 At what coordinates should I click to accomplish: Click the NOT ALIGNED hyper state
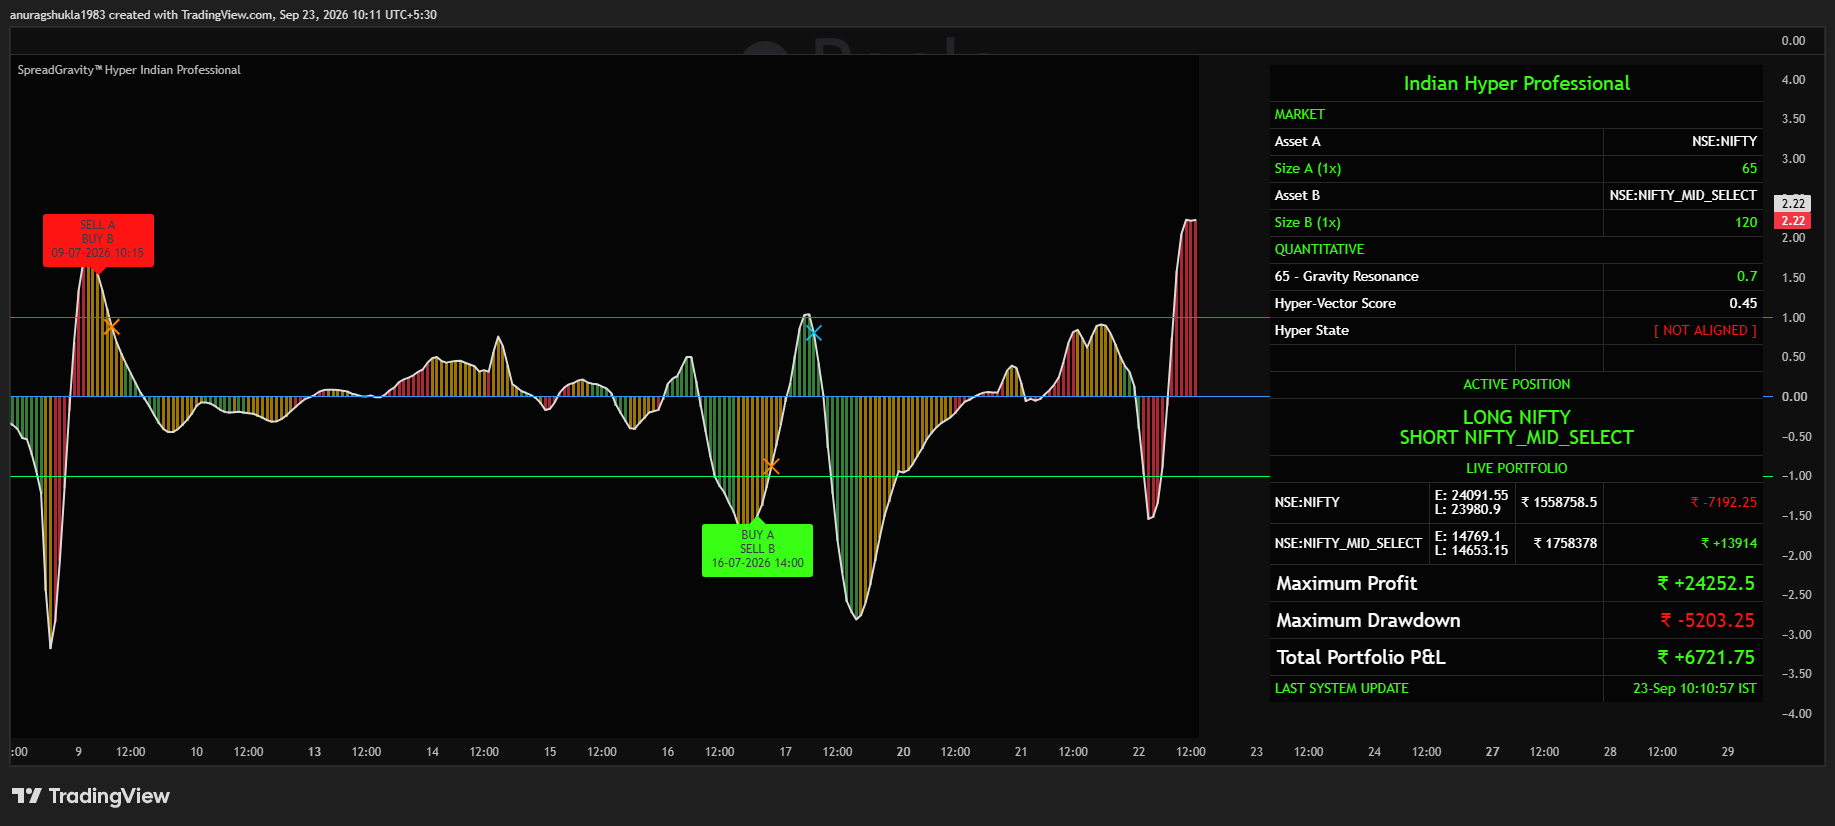[x=1705, y=331]
